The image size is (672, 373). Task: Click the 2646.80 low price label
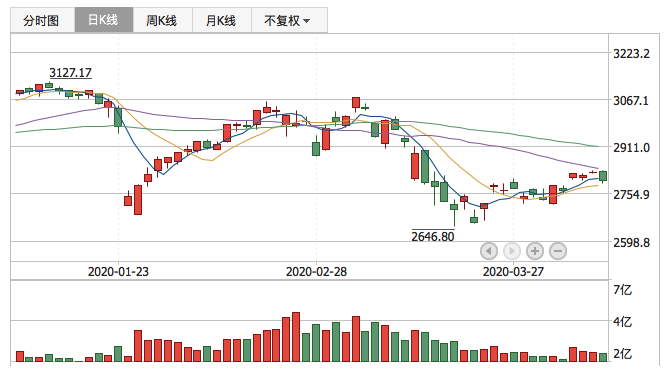click(433, 236)
